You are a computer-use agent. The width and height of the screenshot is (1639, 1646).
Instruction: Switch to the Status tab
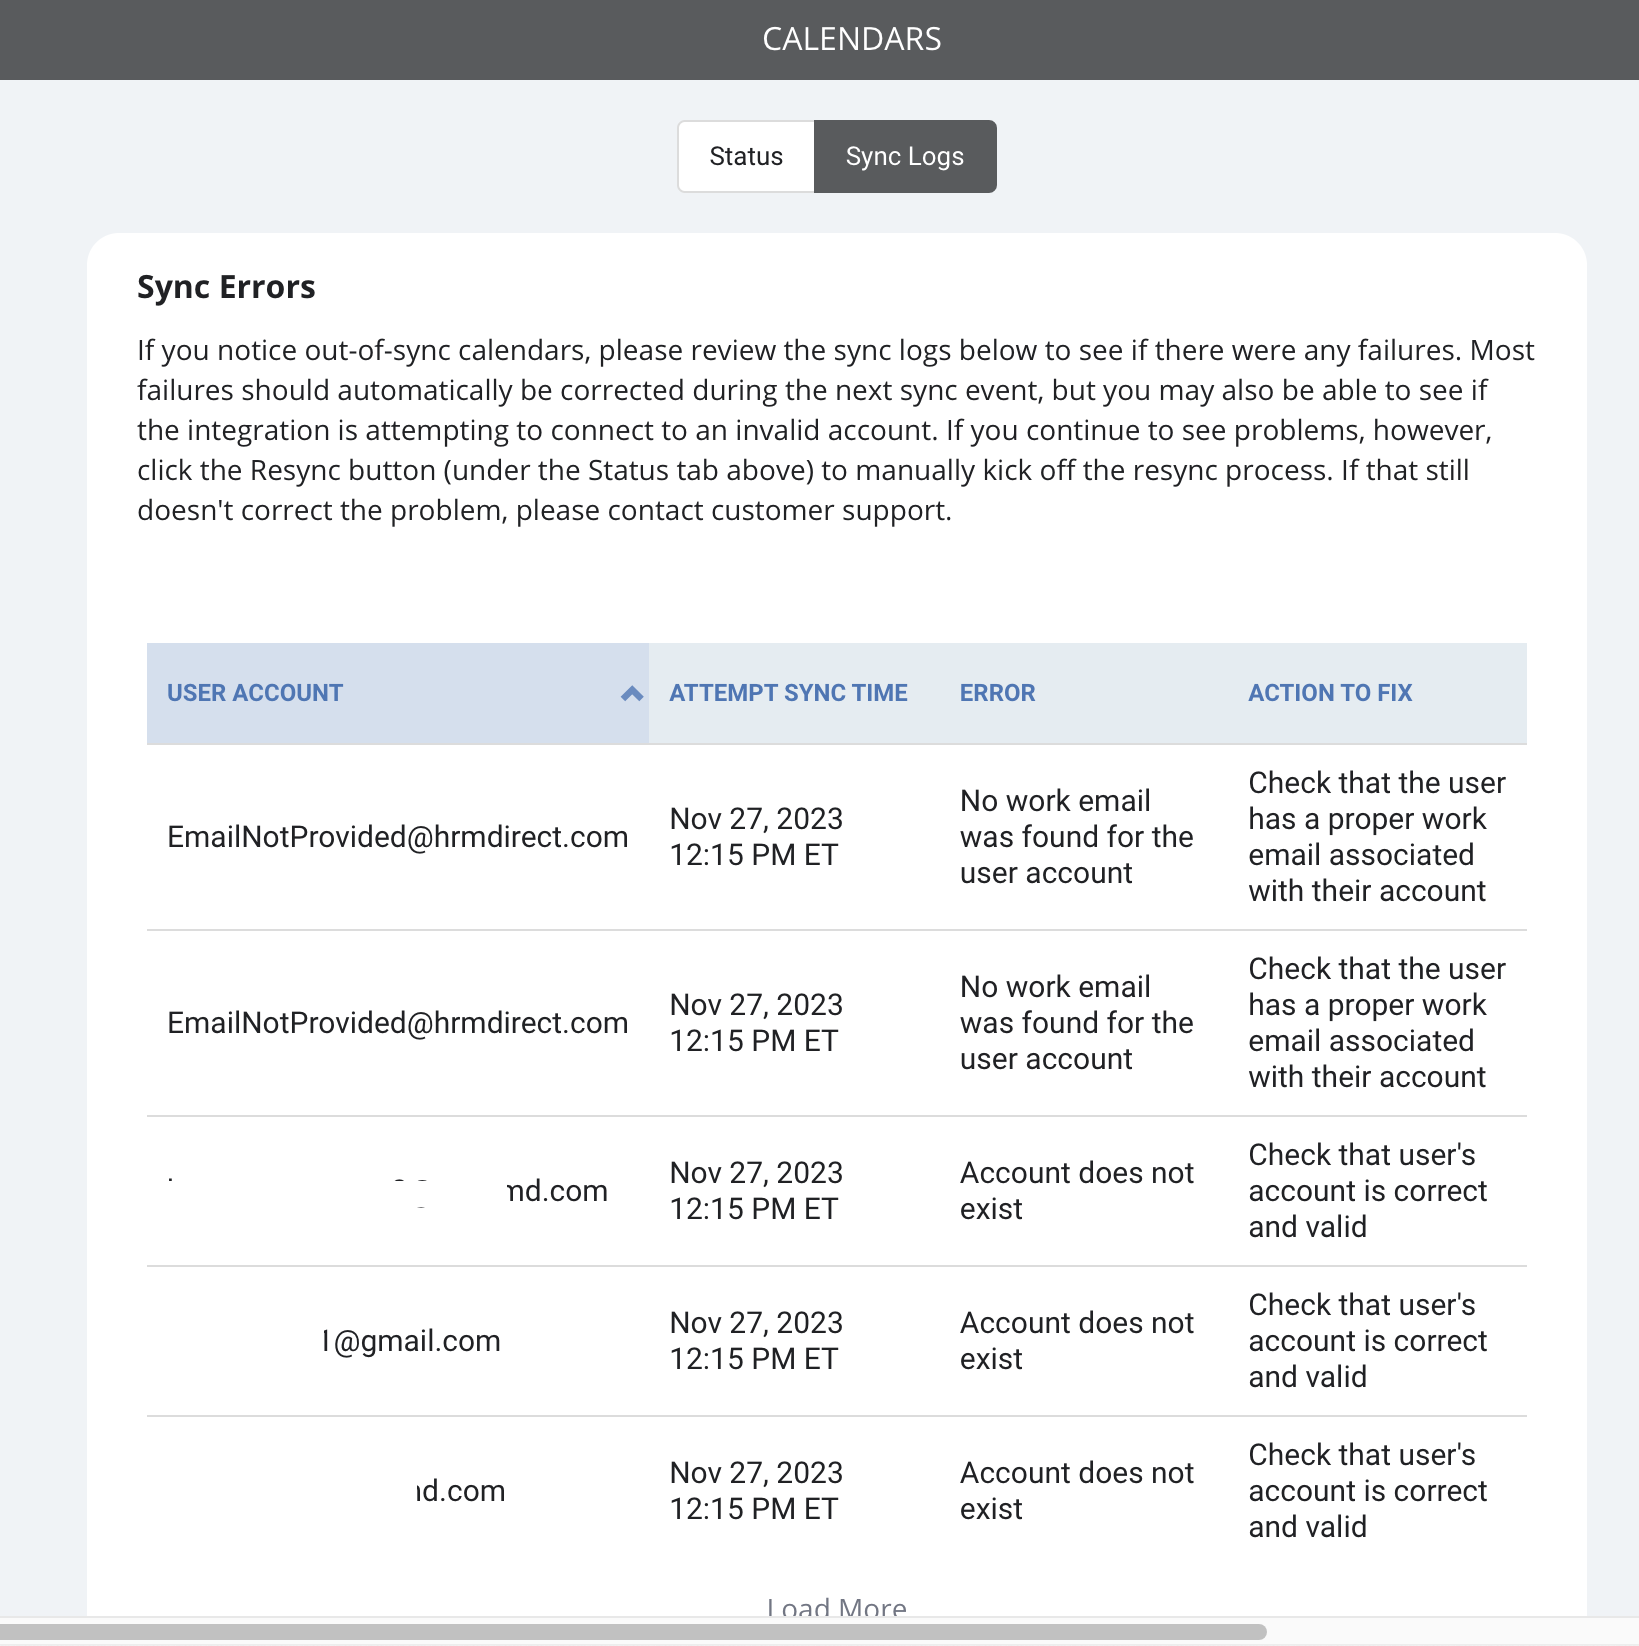point(746,156)
